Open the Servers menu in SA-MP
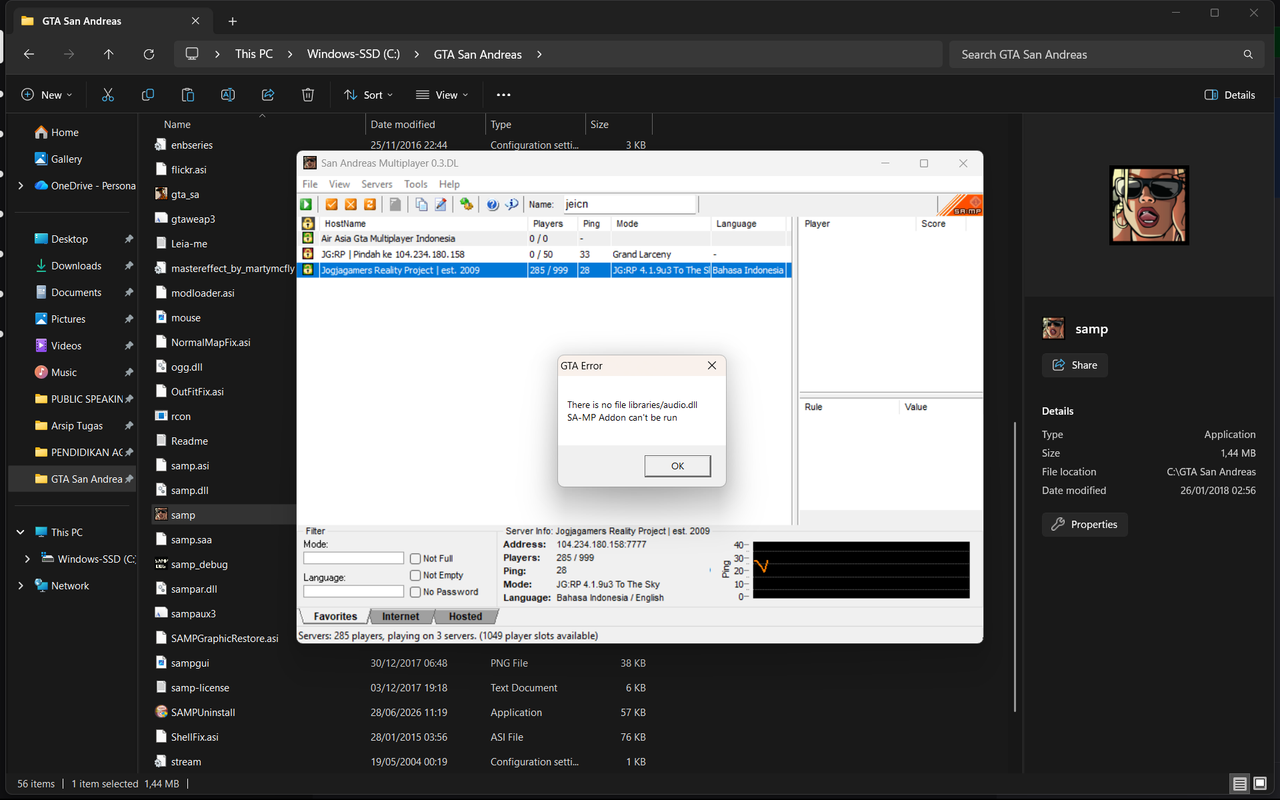Screen dimensions: 1280x800 tap(377, 184)
